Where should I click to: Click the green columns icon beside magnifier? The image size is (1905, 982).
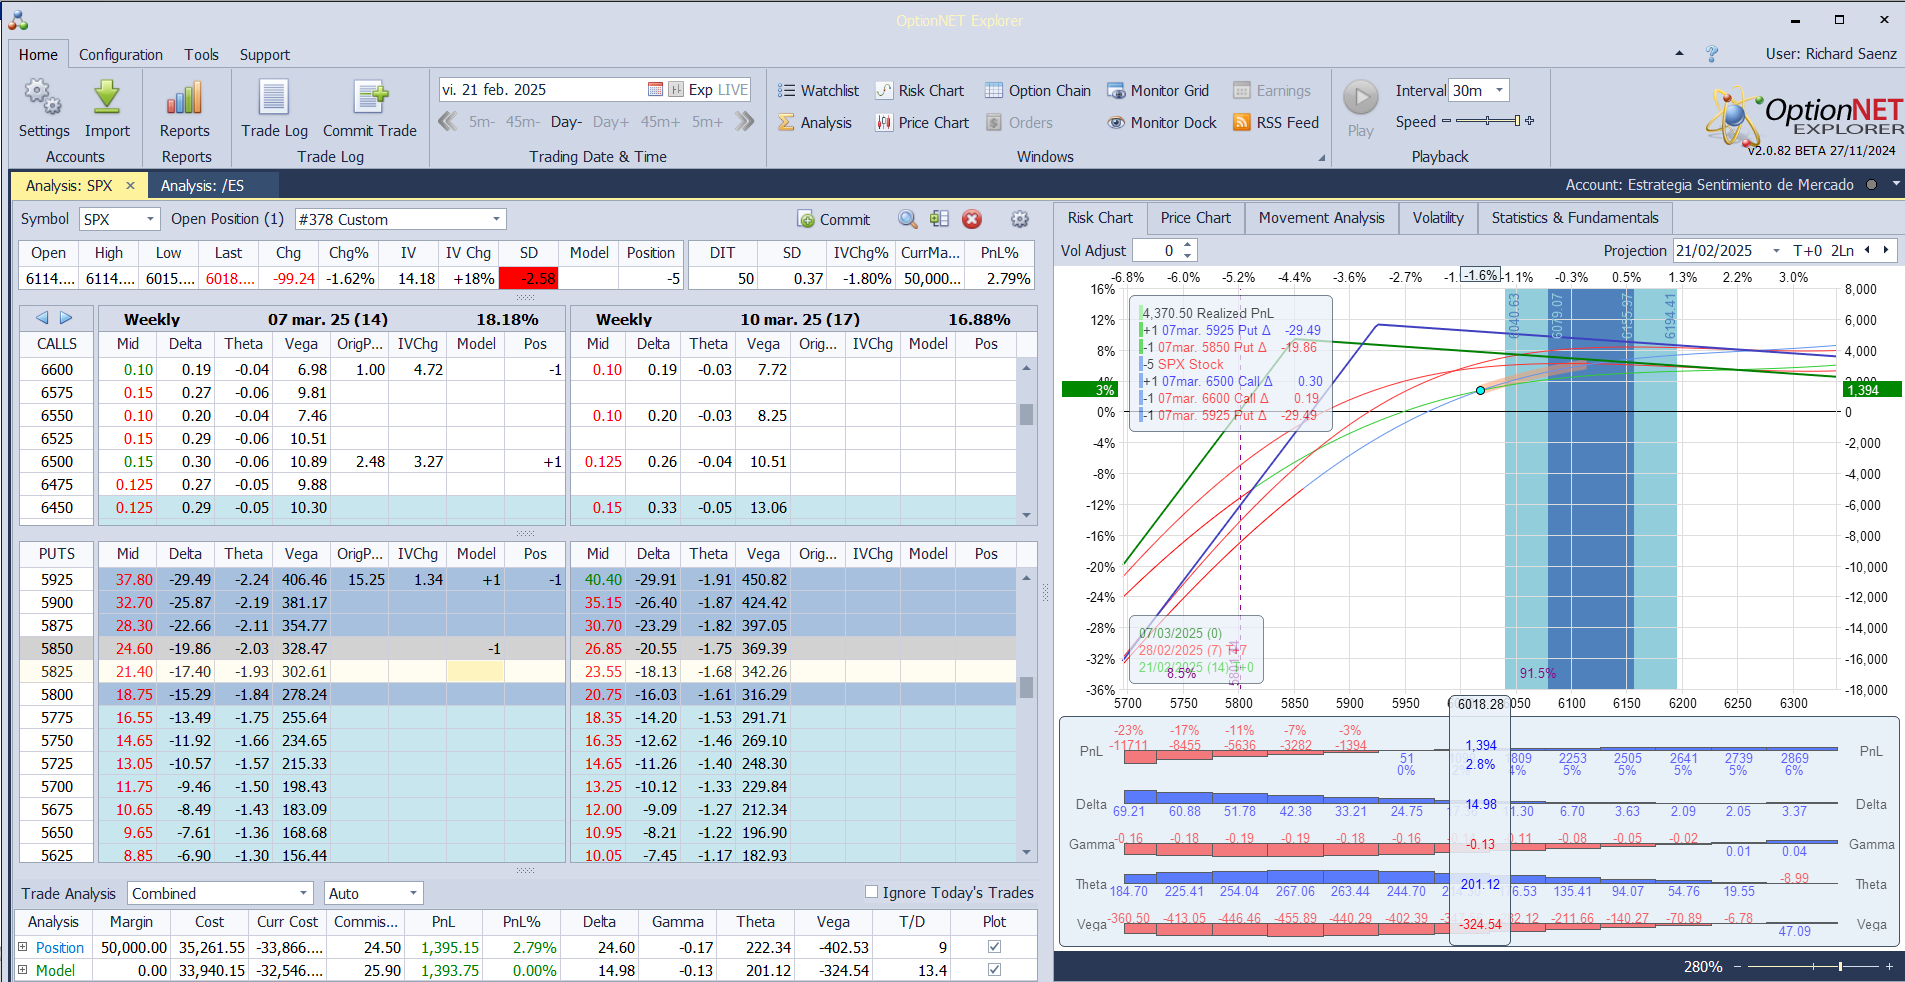(939, 219)
